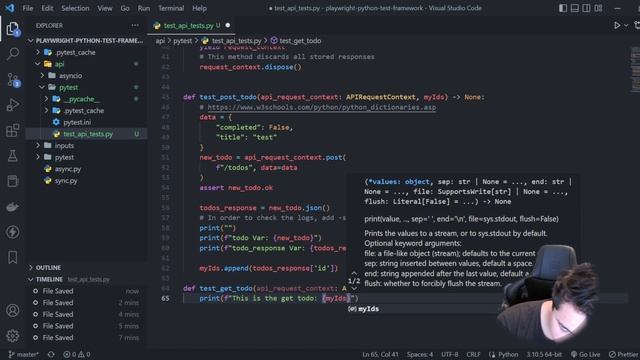Collapse the pytest folder under api
The width and height of the screenshot is (640, 360).
point(86,87)
